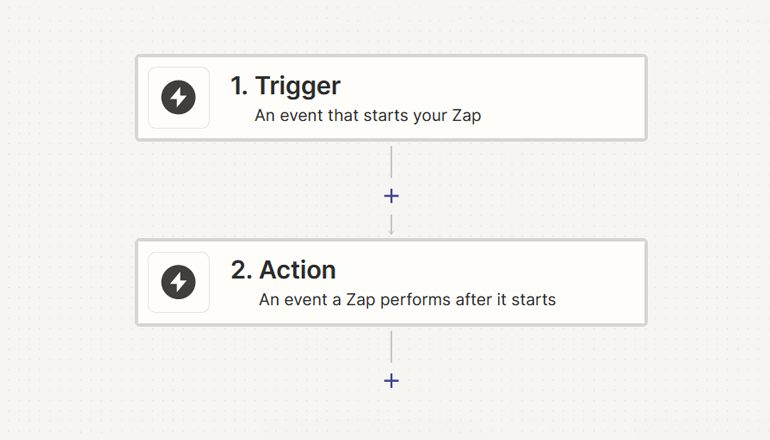The height and width of the screenshot is (440, 770).
Task: Click 'An event a Zap performs after it starts'
Action: tap(407, 300)
